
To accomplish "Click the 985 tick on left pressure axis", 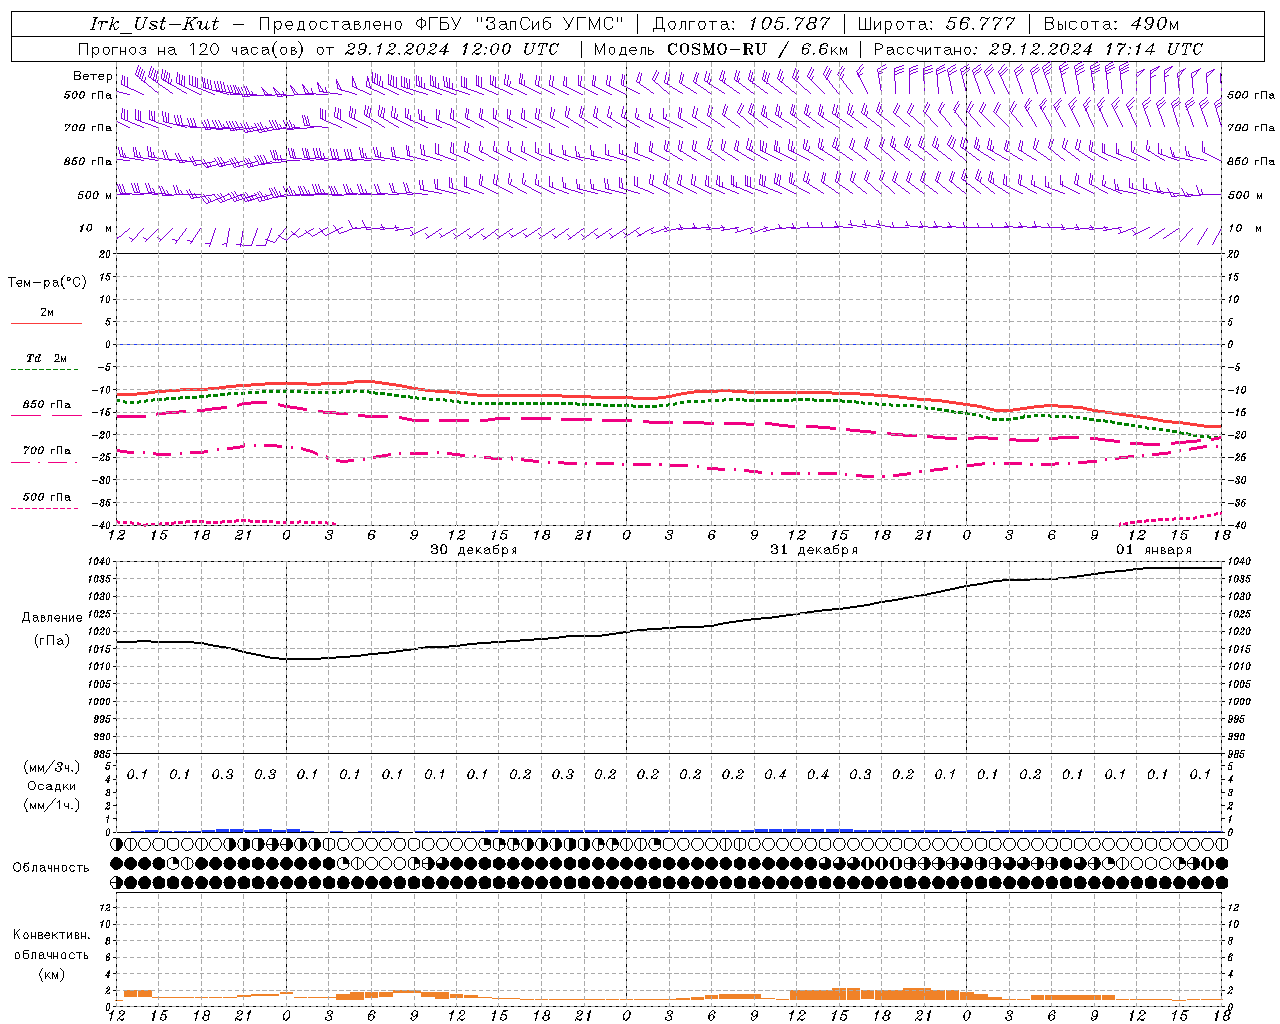I will [103, 754].
